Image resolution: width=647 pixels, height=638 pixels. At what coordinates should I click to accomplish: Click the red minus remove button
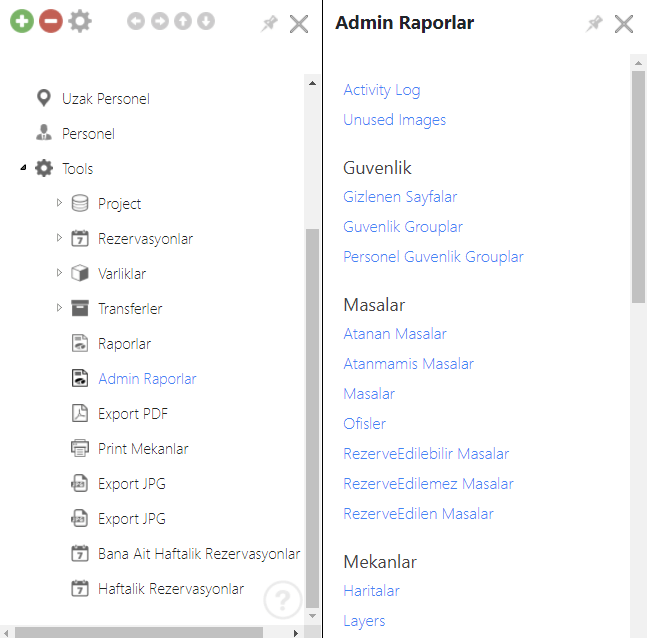coord(50,21)
